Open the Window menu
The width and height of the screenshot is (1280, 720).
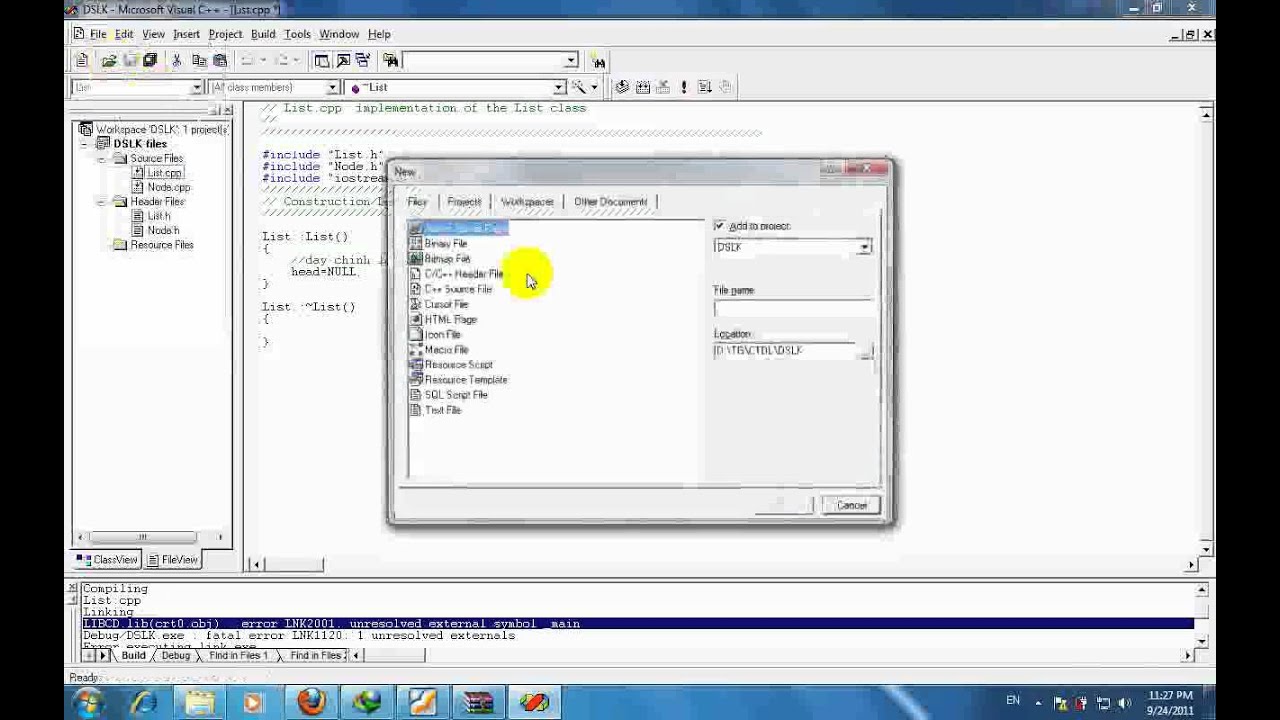click(x=339, y=34)
